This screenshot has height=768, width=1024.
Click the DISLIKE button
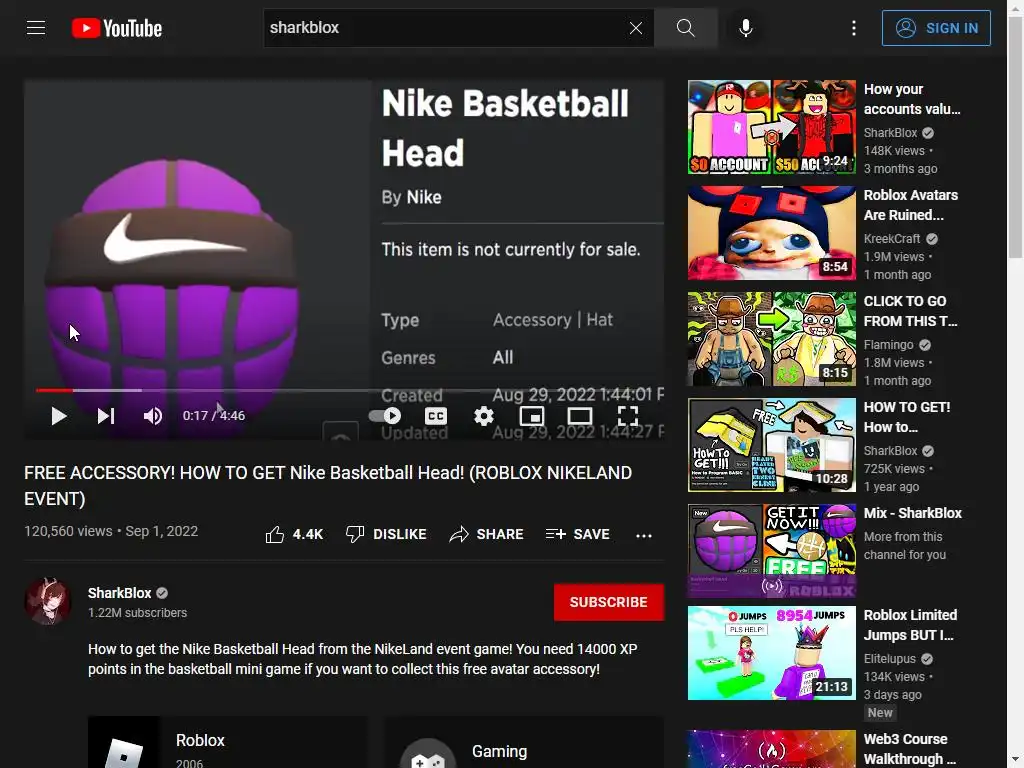386,535
